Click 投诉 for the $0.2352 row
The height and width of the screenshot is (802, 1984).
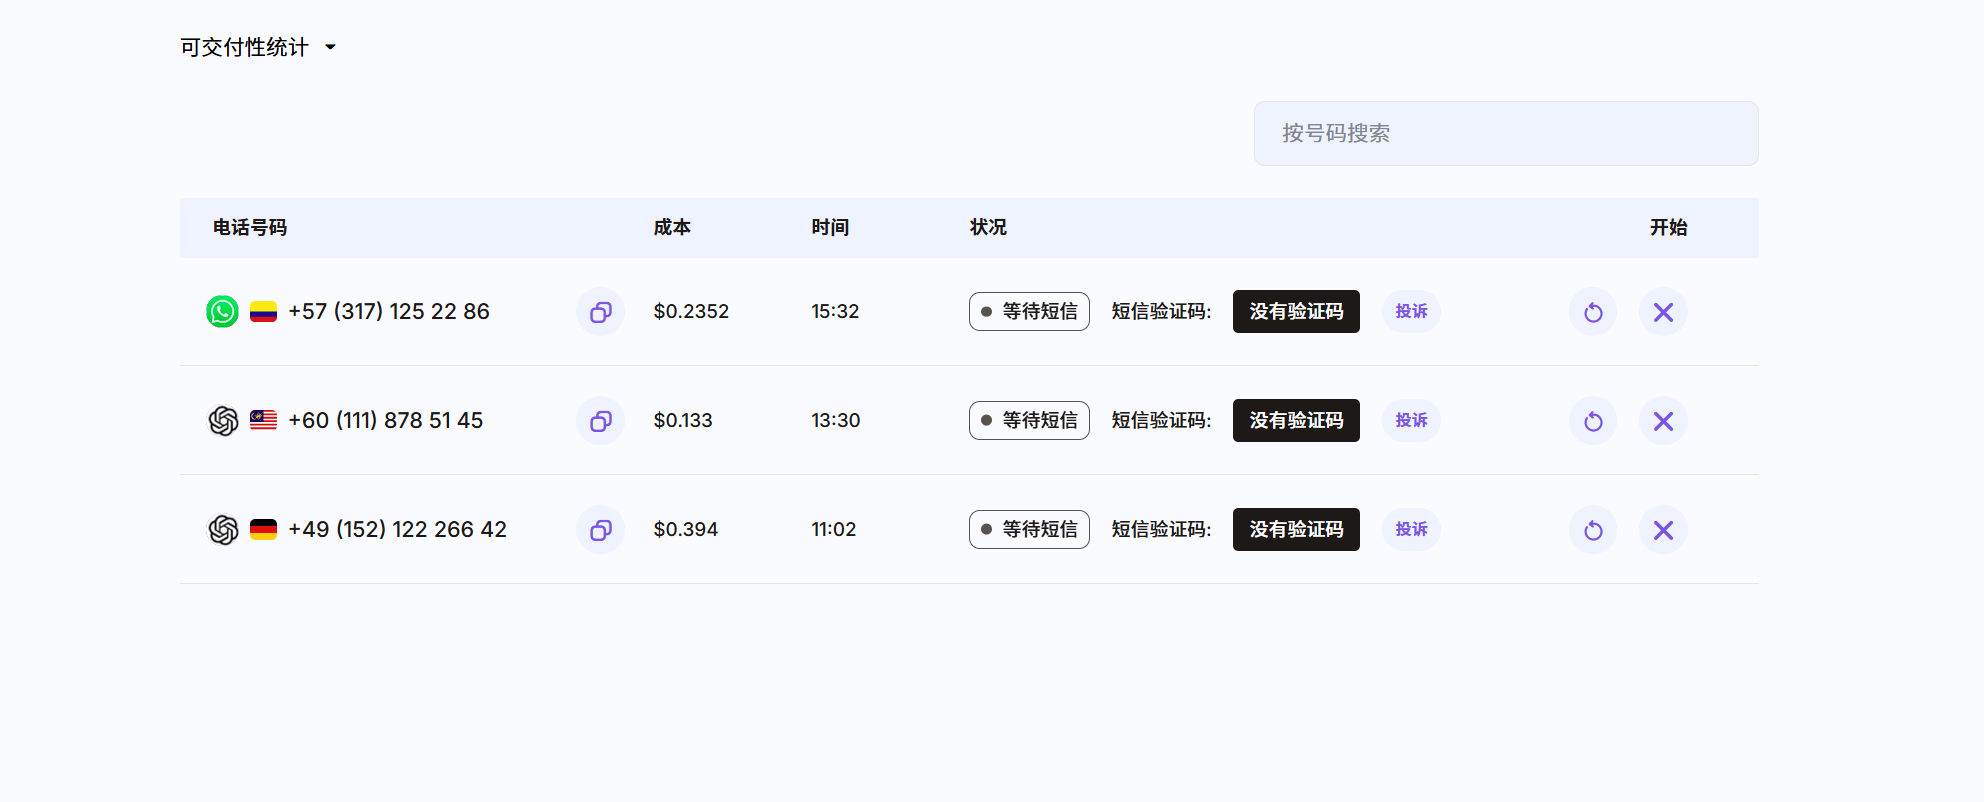tap(1411, 312)
